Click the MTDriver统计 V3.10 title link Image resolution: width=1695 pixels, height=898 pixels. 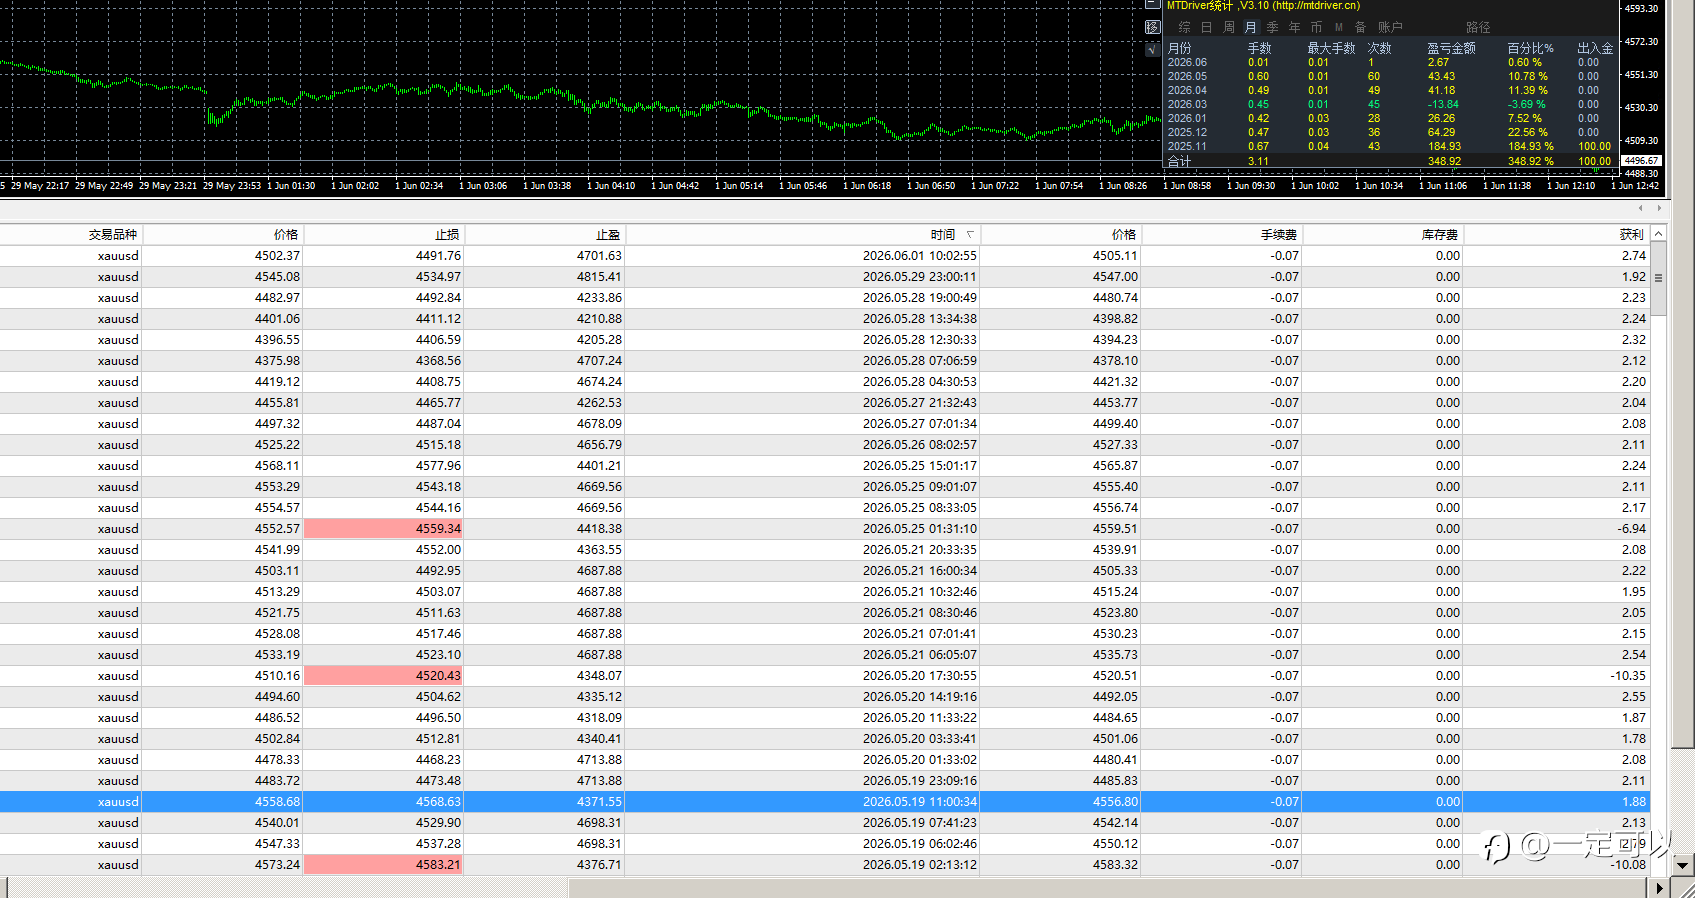click(x=1263, y=6)
